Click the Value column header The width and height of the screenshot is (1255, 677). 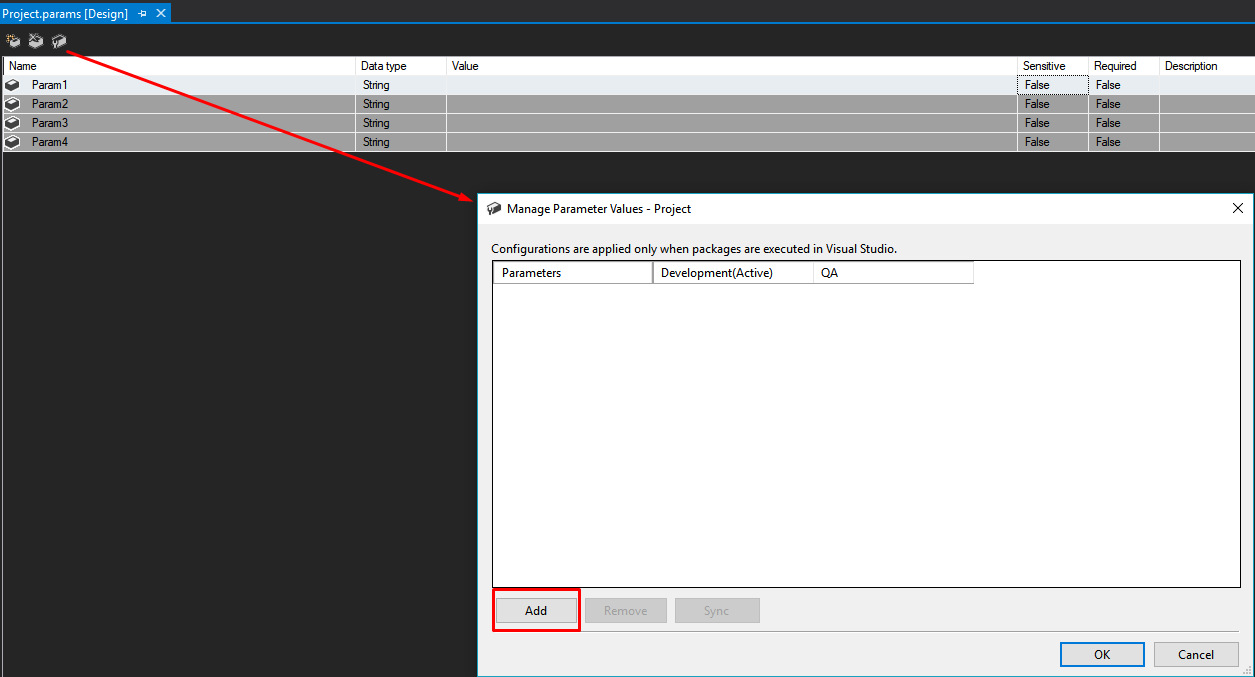pos(732,66)
